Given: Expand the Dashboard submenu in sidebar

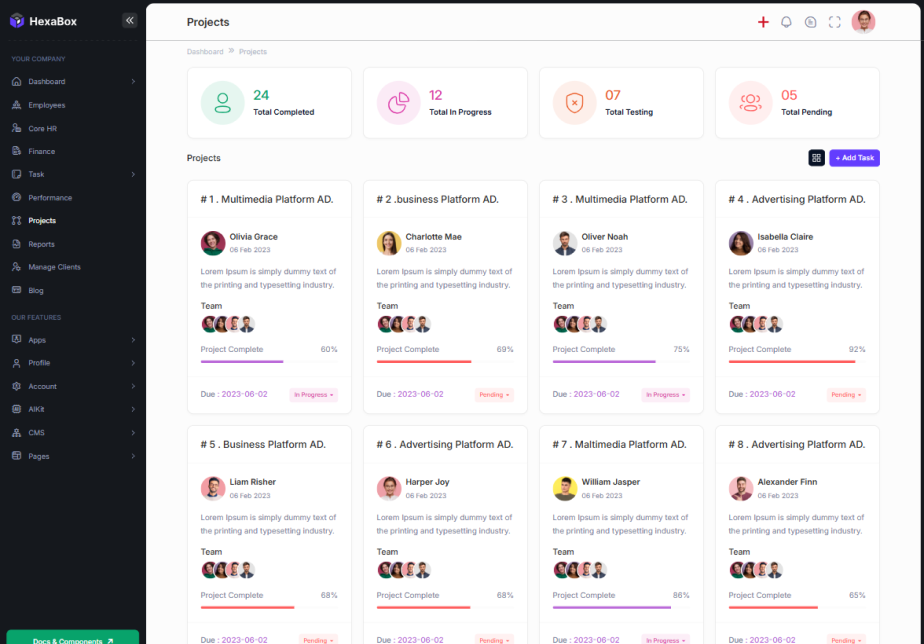Looking at the screenshot, I should tap(132, 81).
